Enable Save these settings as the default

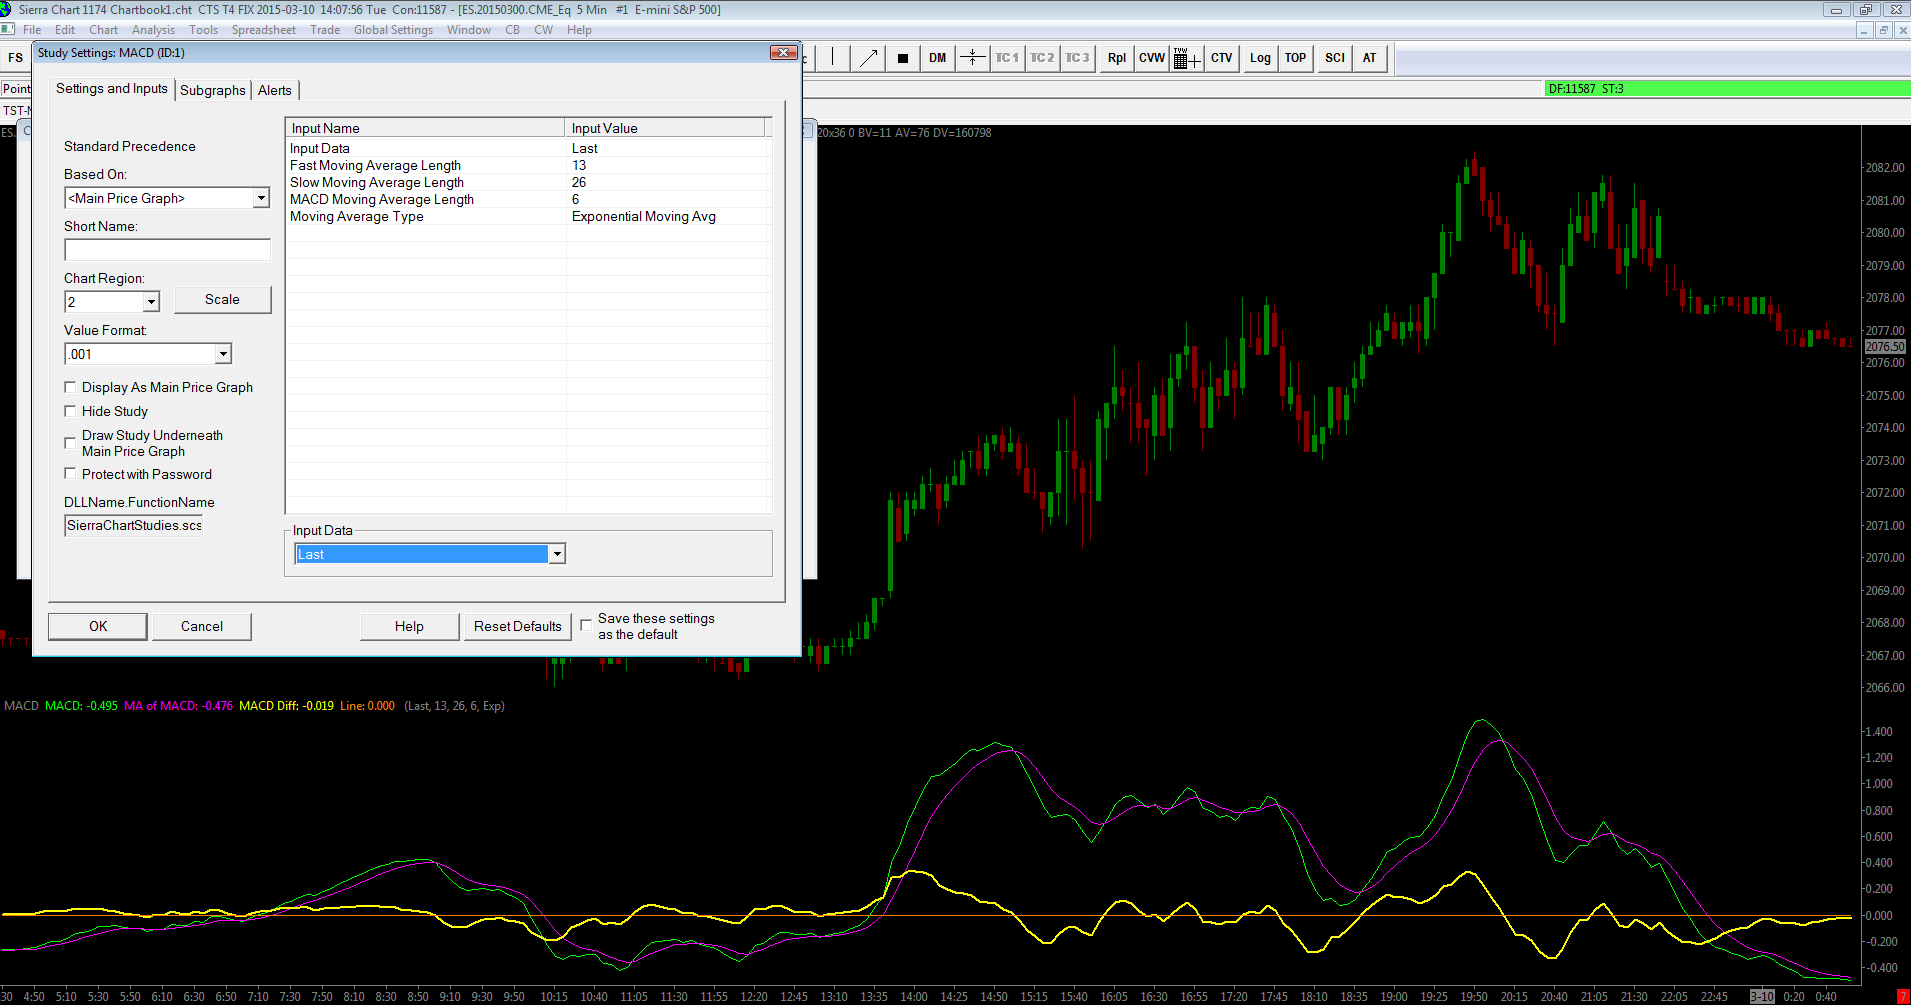(x=586, y=625)
